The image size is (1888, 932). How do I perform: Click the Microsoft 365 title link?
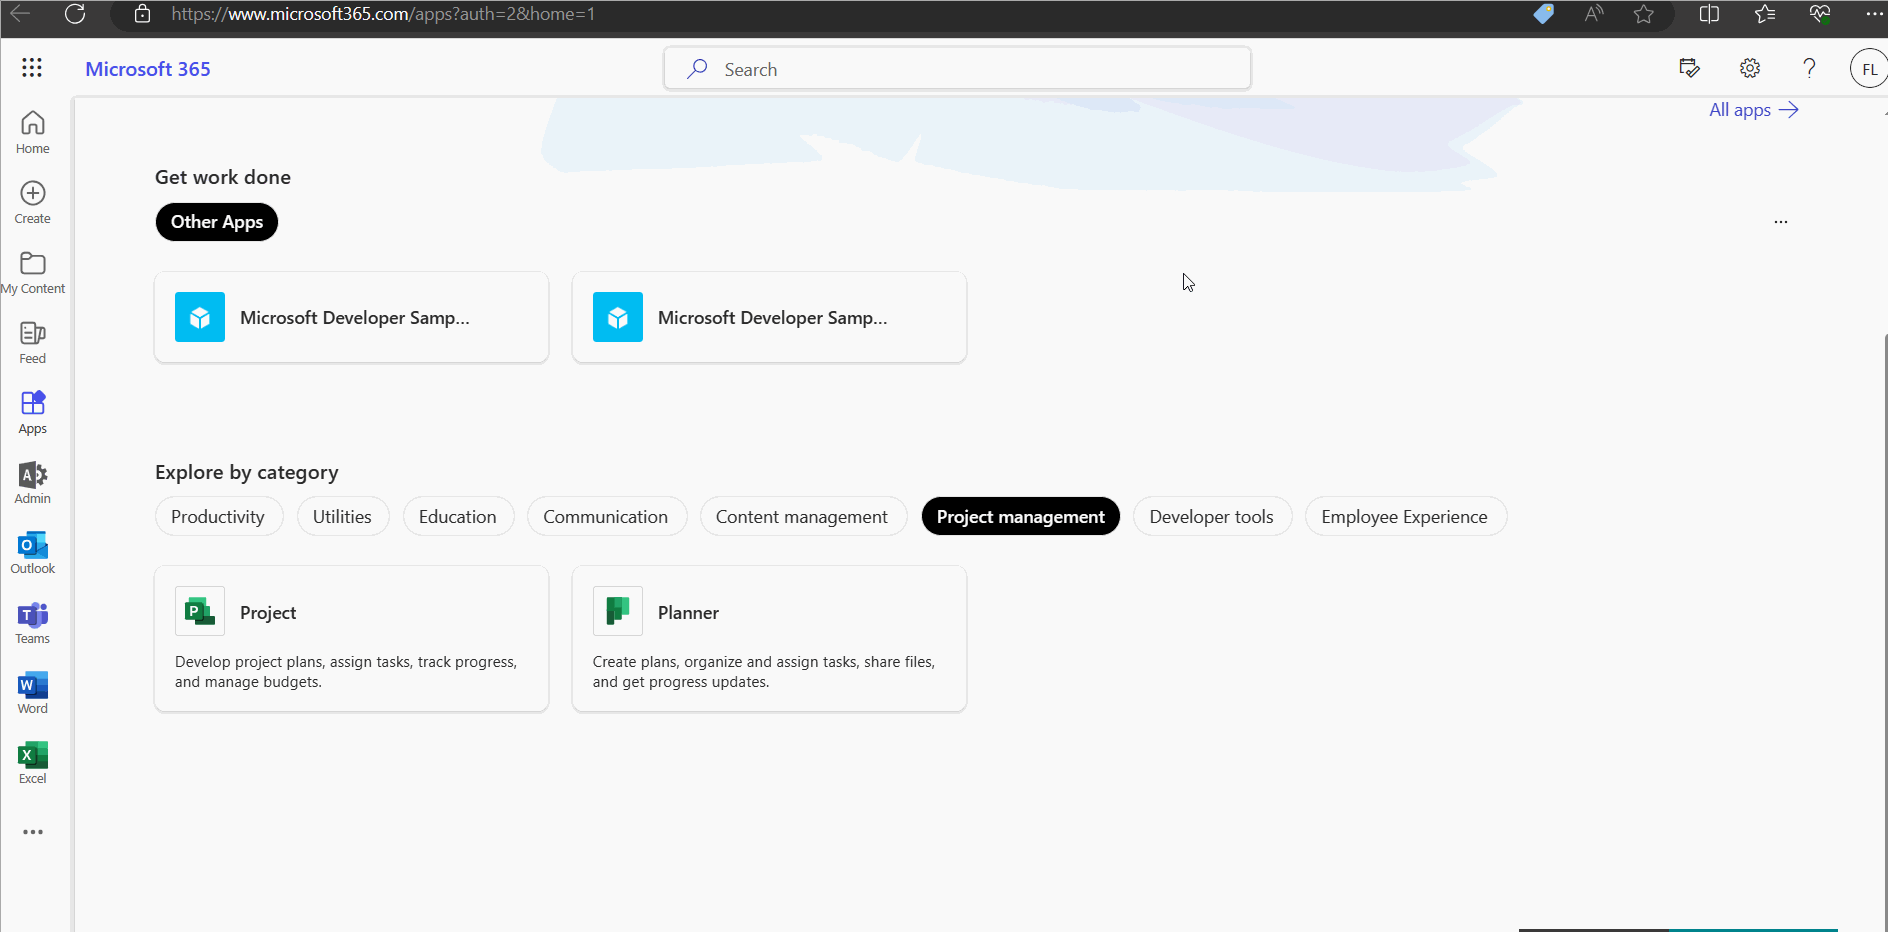[148, 69]
